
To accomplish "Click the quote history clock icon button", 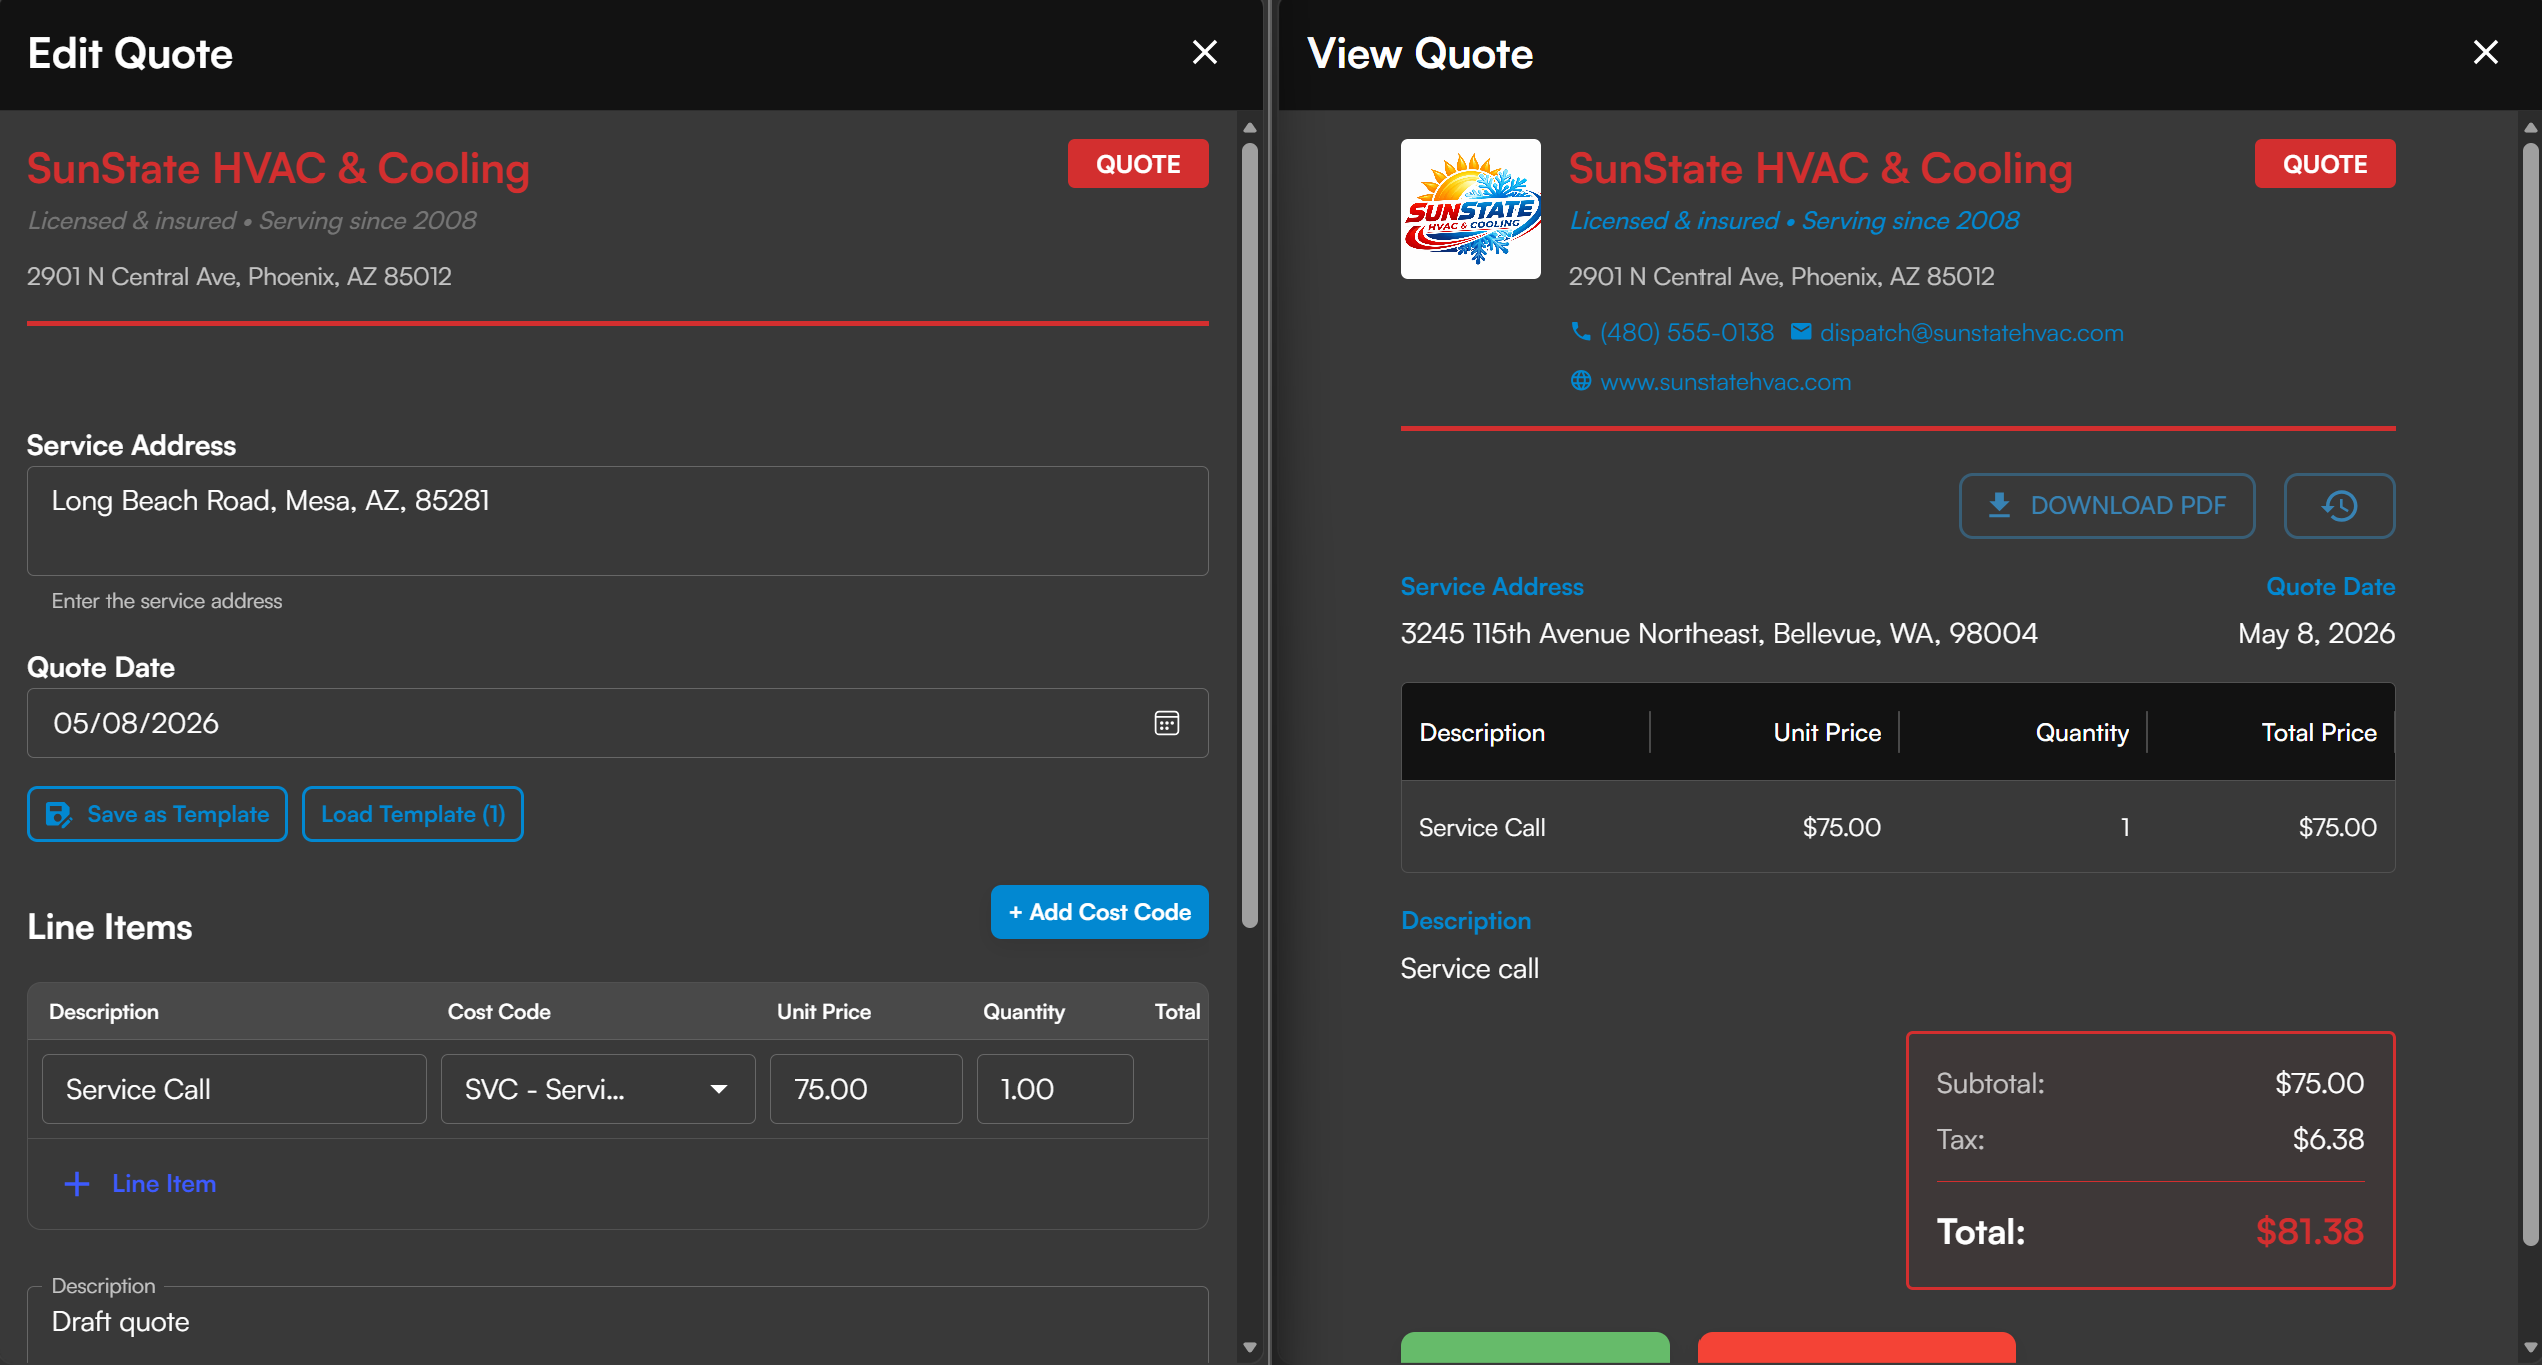I will (2339, 506).
